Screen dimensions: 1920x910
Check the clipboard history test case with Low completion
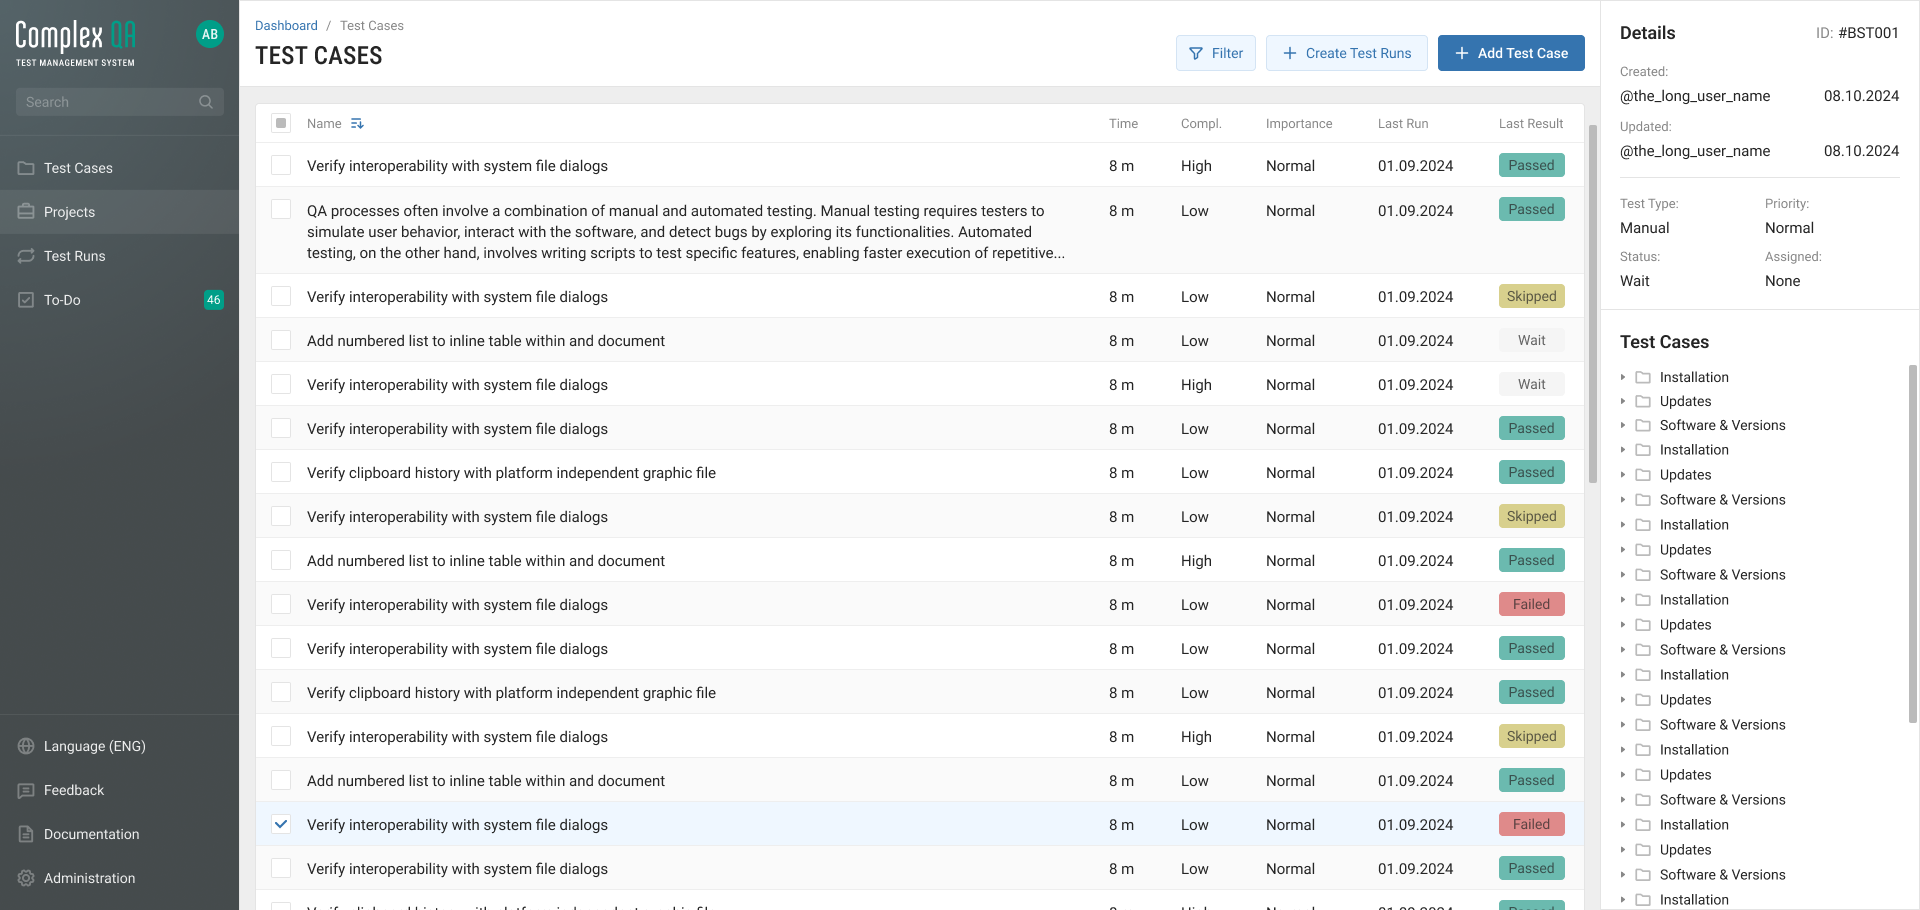(x=281, y=473)
